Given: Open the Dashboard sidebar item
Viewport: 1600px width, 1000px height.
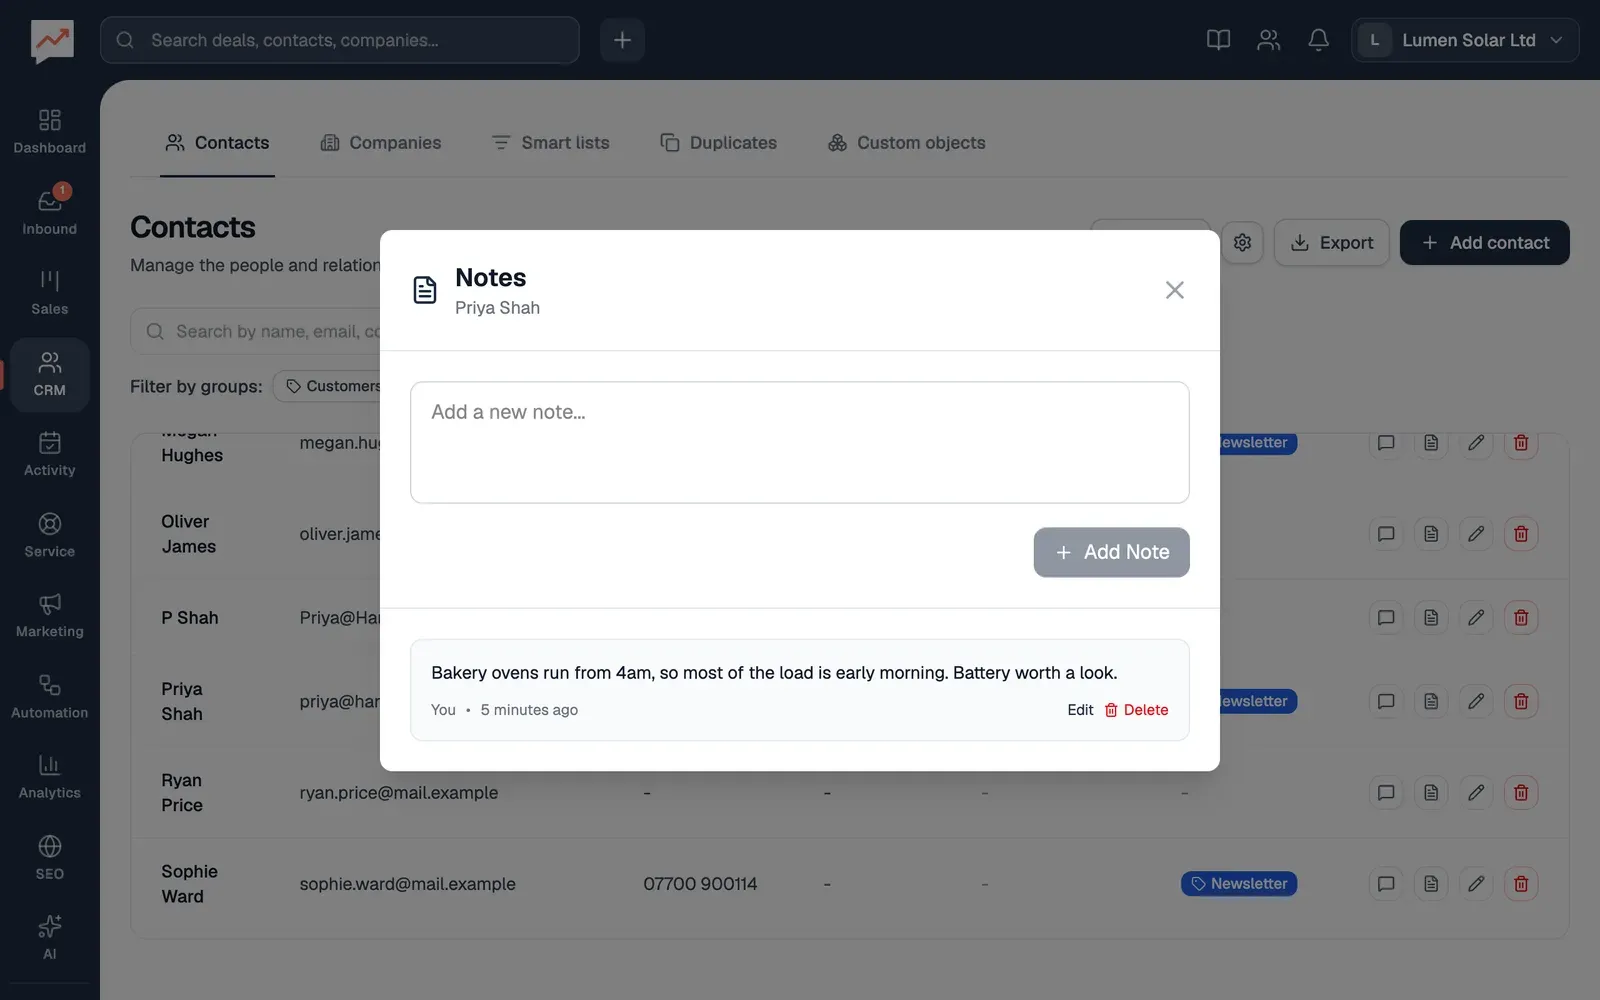Looking at the screenshot, I should tap(49, 132).
